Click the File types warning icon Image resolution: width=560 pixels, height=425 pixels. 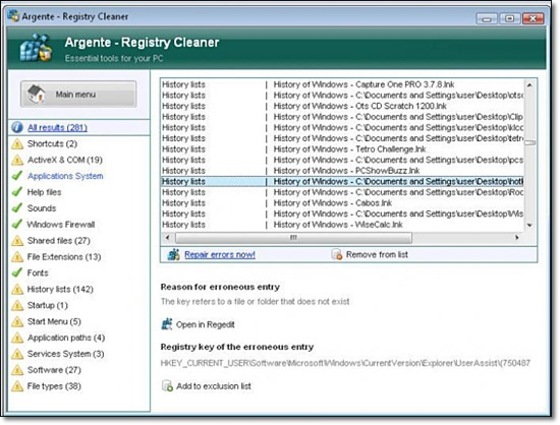pyautogui.click(x=17, y=386)
